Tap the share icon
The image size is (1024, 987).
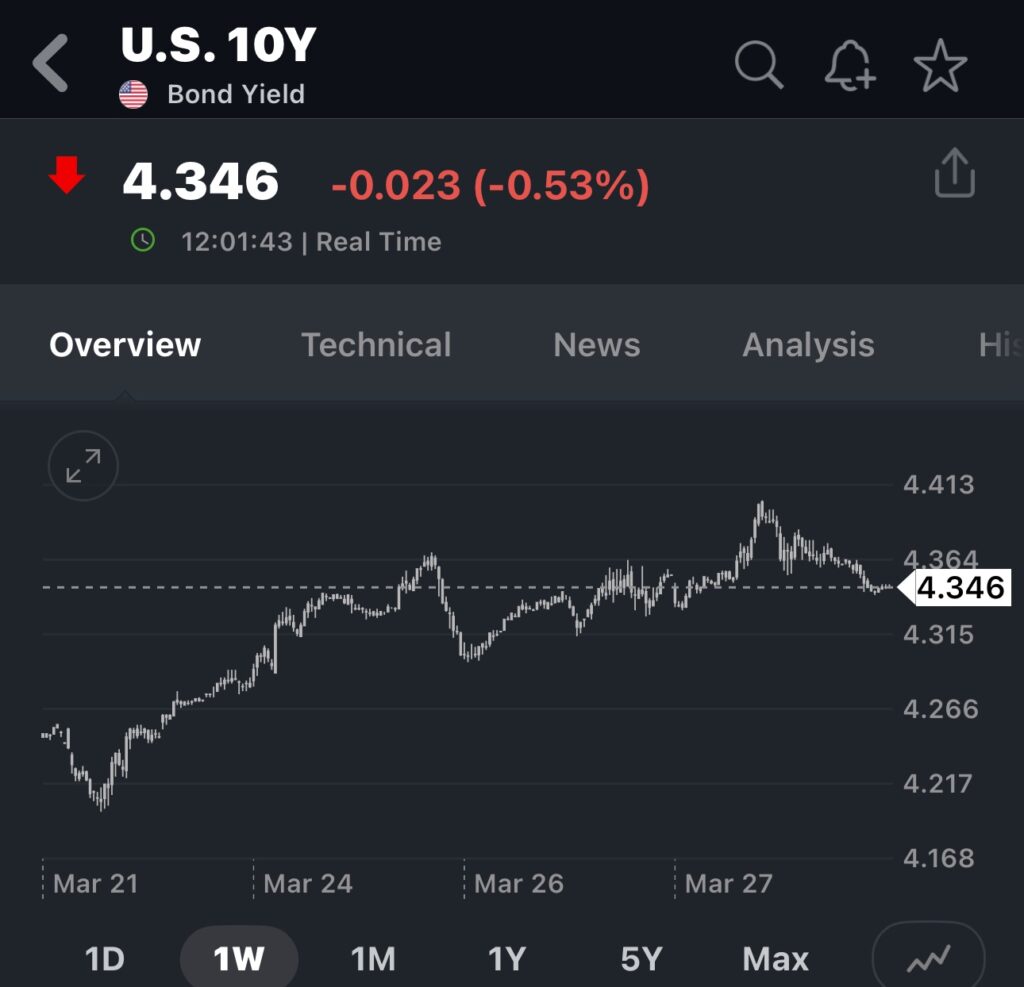(x=954, y=174)
